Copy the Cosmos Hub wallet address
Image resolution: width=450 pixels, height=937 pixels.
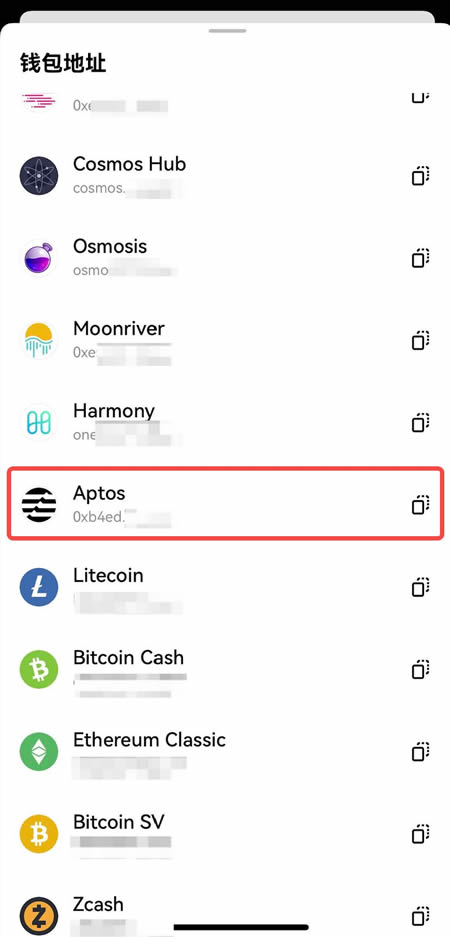pos(421,176)
